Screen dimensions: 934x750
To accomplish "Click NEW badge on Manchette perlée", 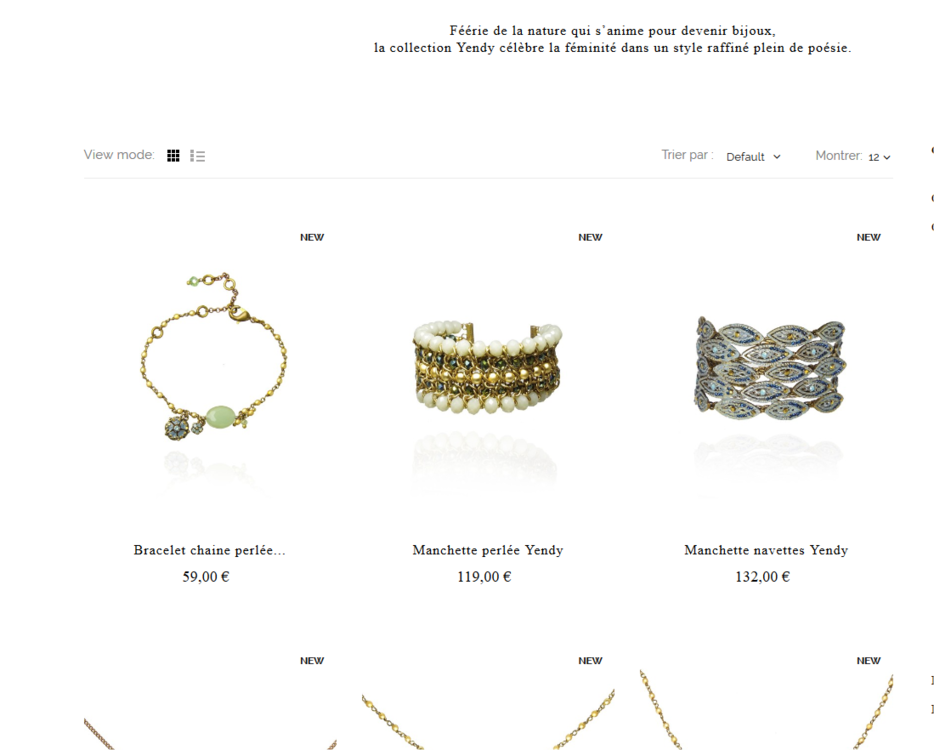I will (590, 237).
